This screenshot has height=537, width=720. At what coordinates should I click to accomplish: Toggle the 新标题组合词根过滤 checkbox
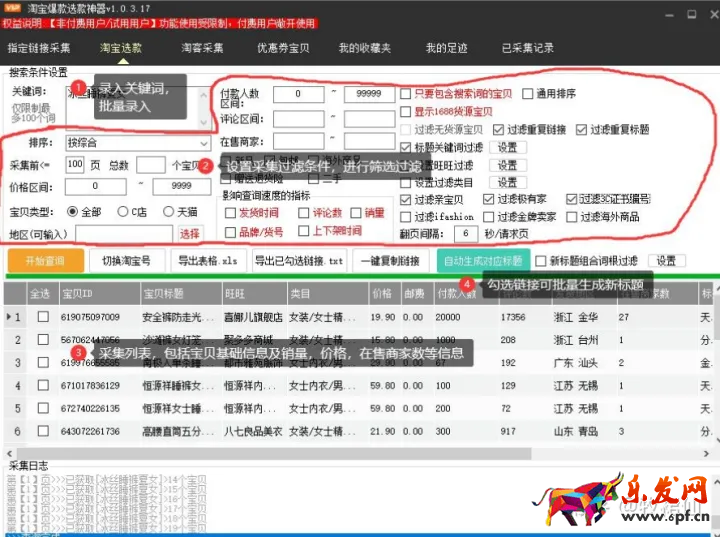[541, 261]
